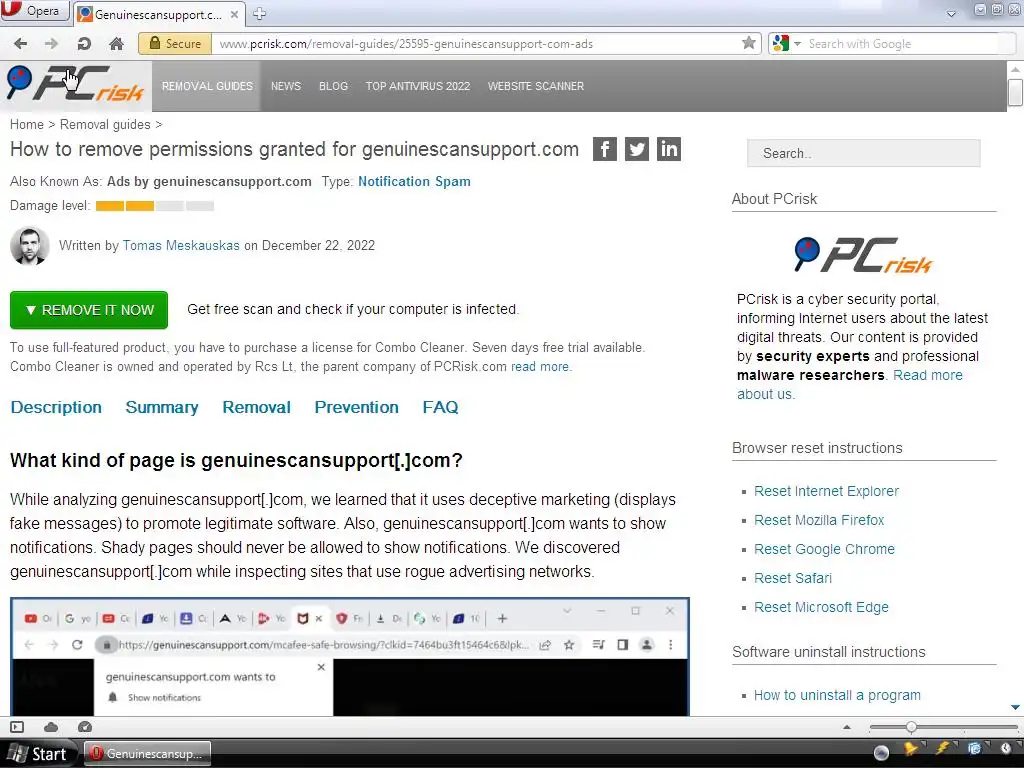Open Reset Internet Explorer instructions
Screen dimensions: 1024x768
click(x=826, y=491)
